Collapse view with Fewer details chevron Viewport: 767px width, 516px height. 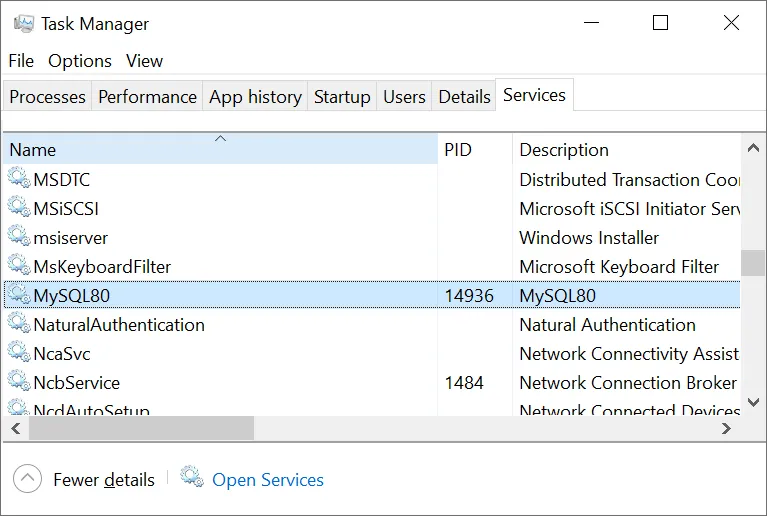click(28, 479)
